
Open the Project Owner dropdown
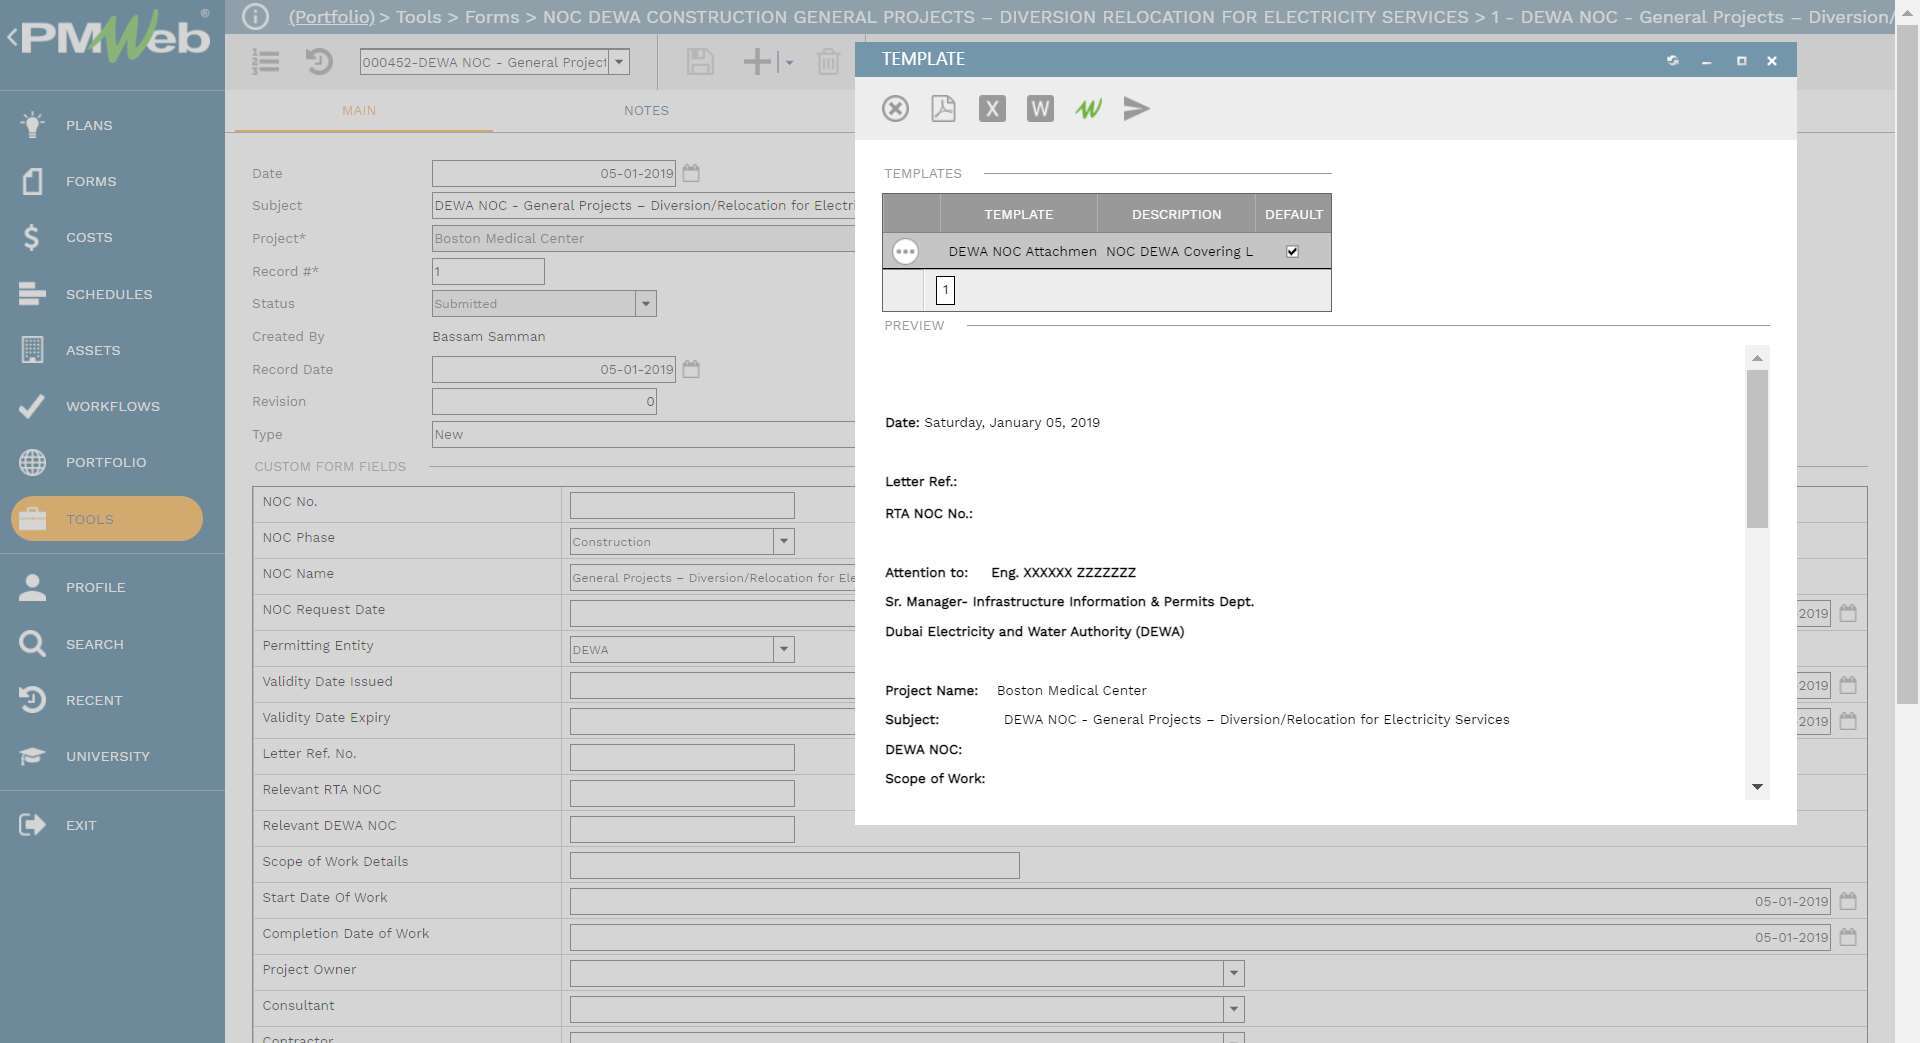pyautogui.click(x=1234, y=973)
